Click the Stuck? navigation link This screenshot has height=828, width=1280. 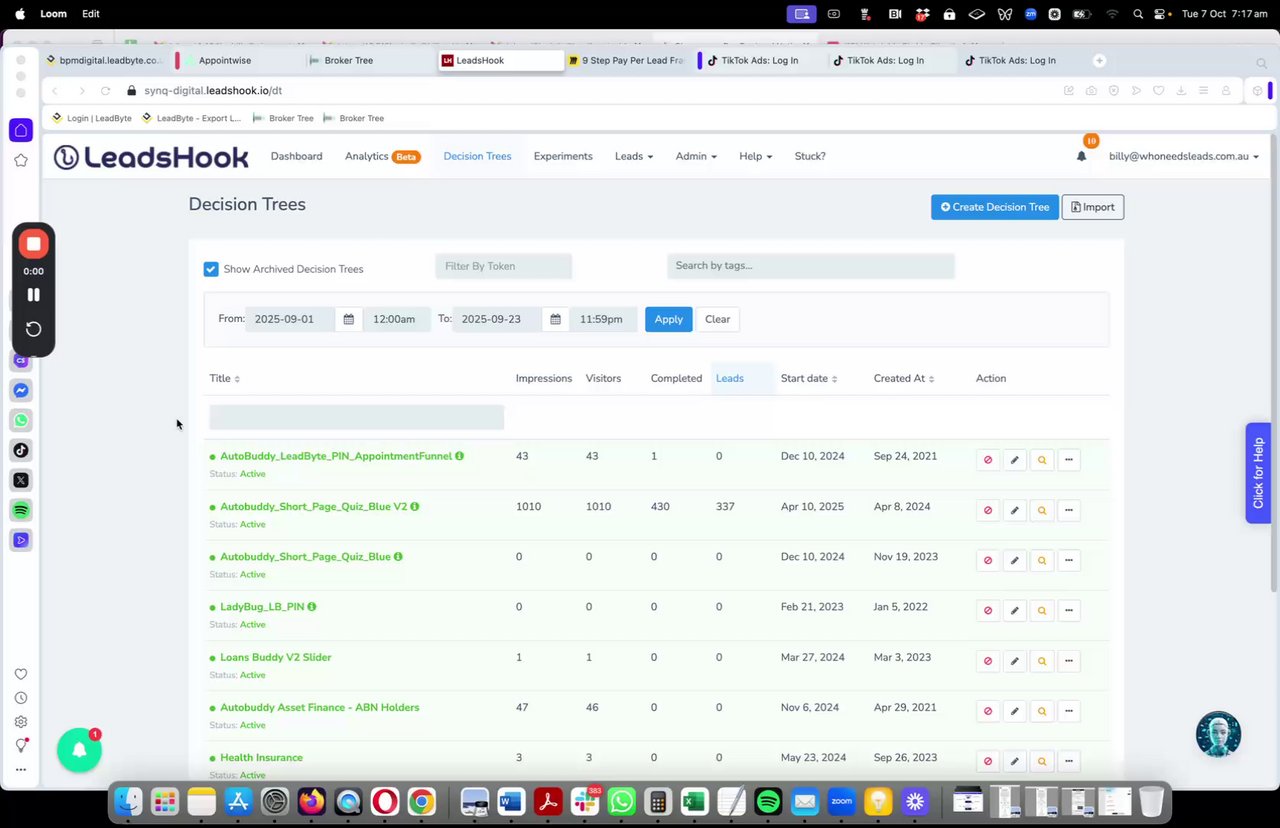[810, 156]
